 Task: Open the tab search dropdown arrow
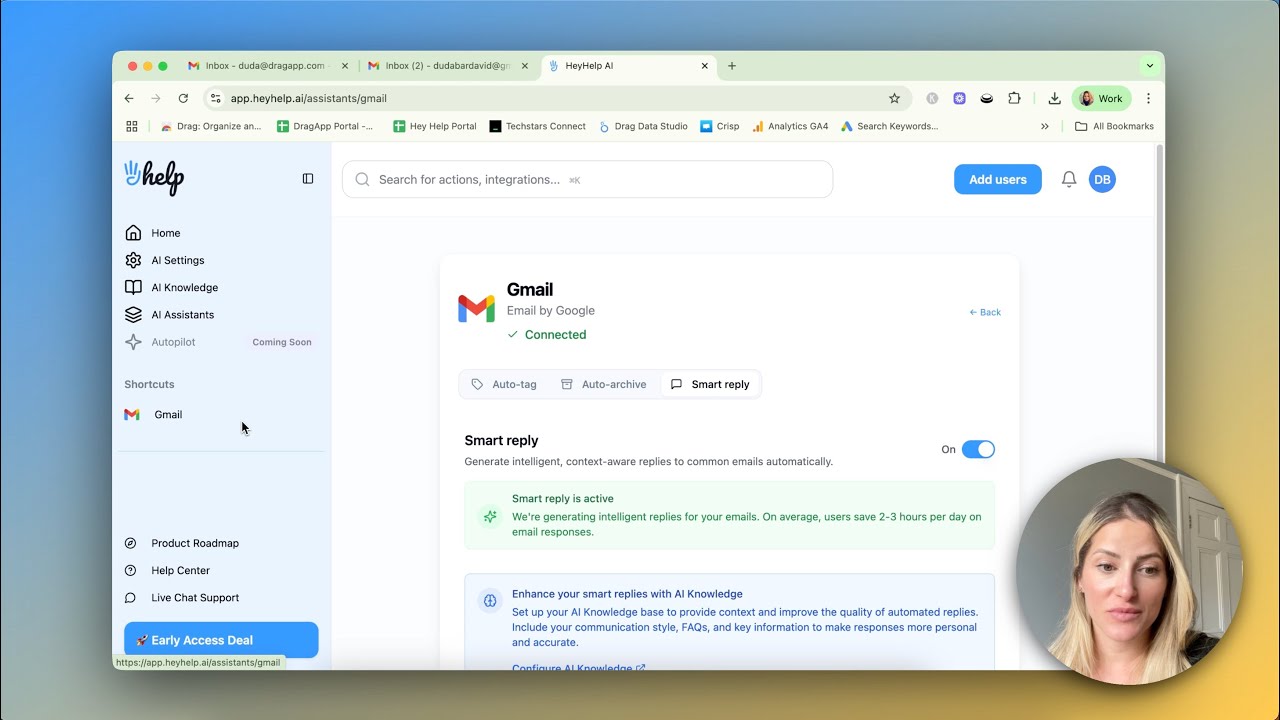tap(1150, 66)
